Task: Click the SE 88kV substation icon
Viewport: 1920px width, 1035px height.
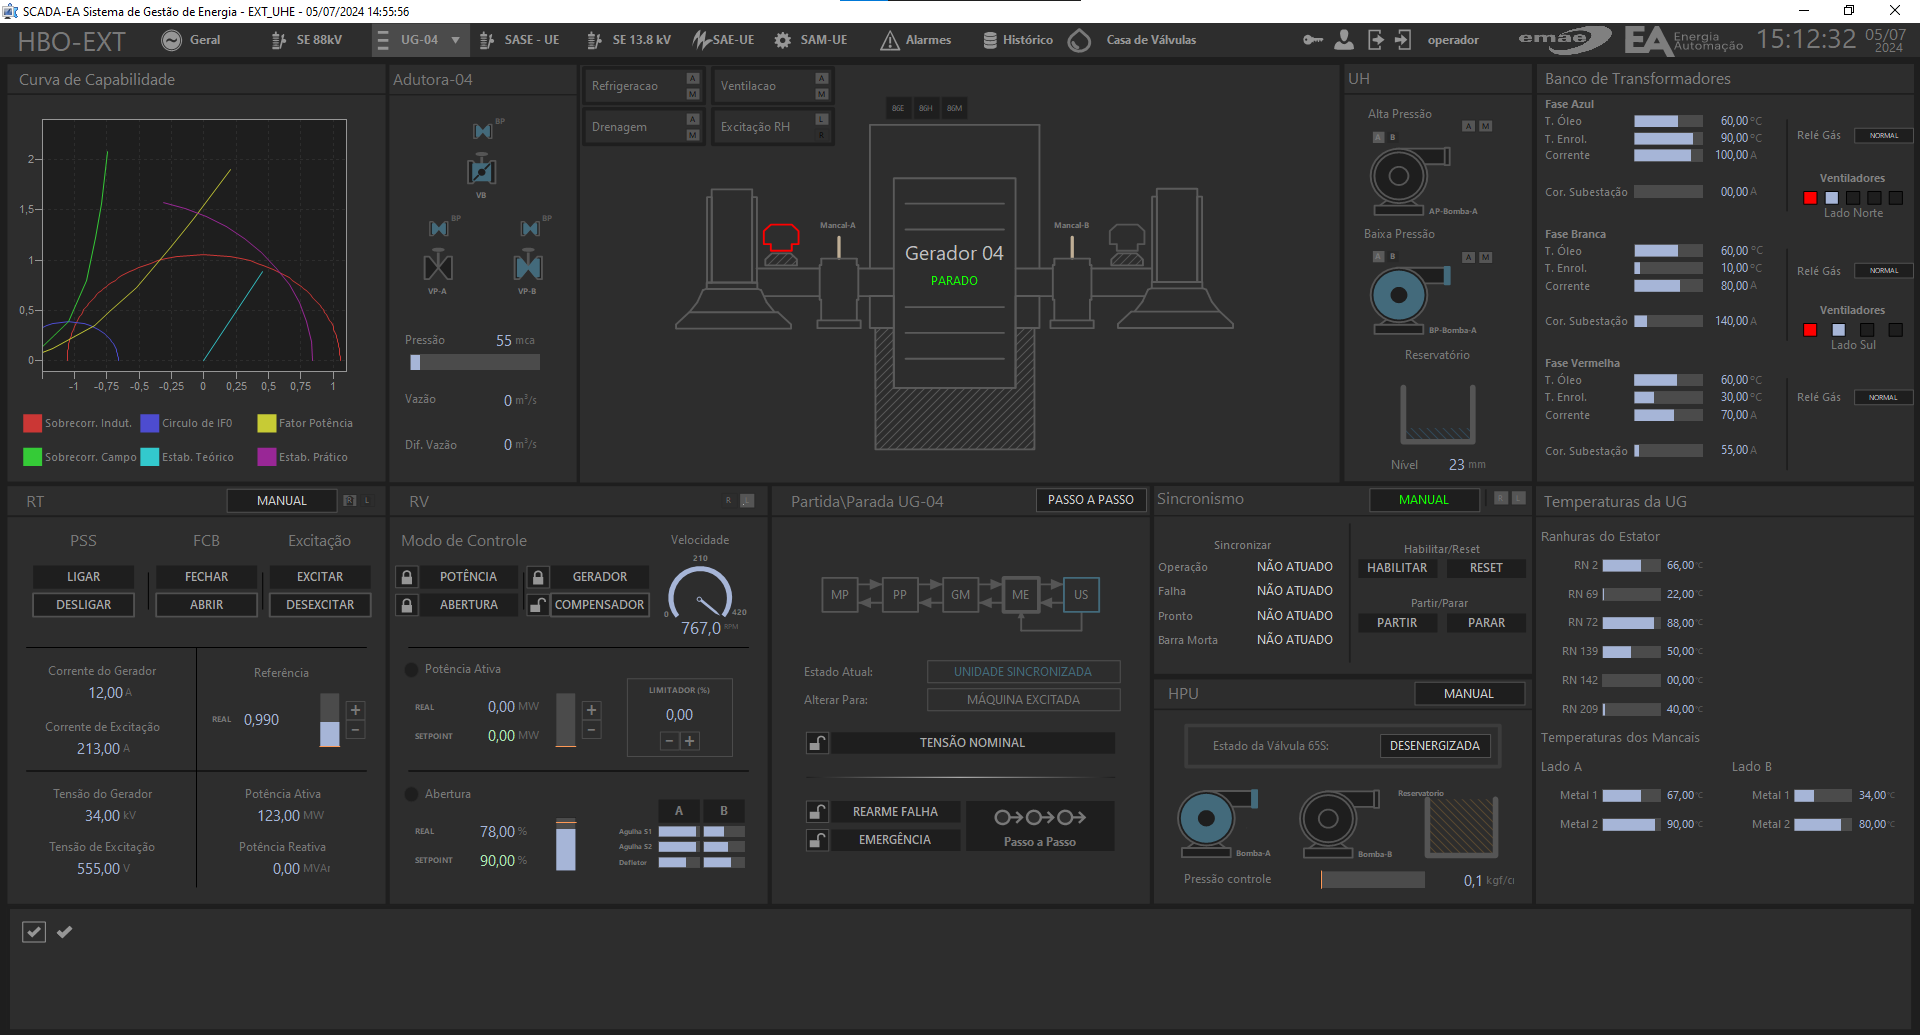Action: click(x=276, y=40)
